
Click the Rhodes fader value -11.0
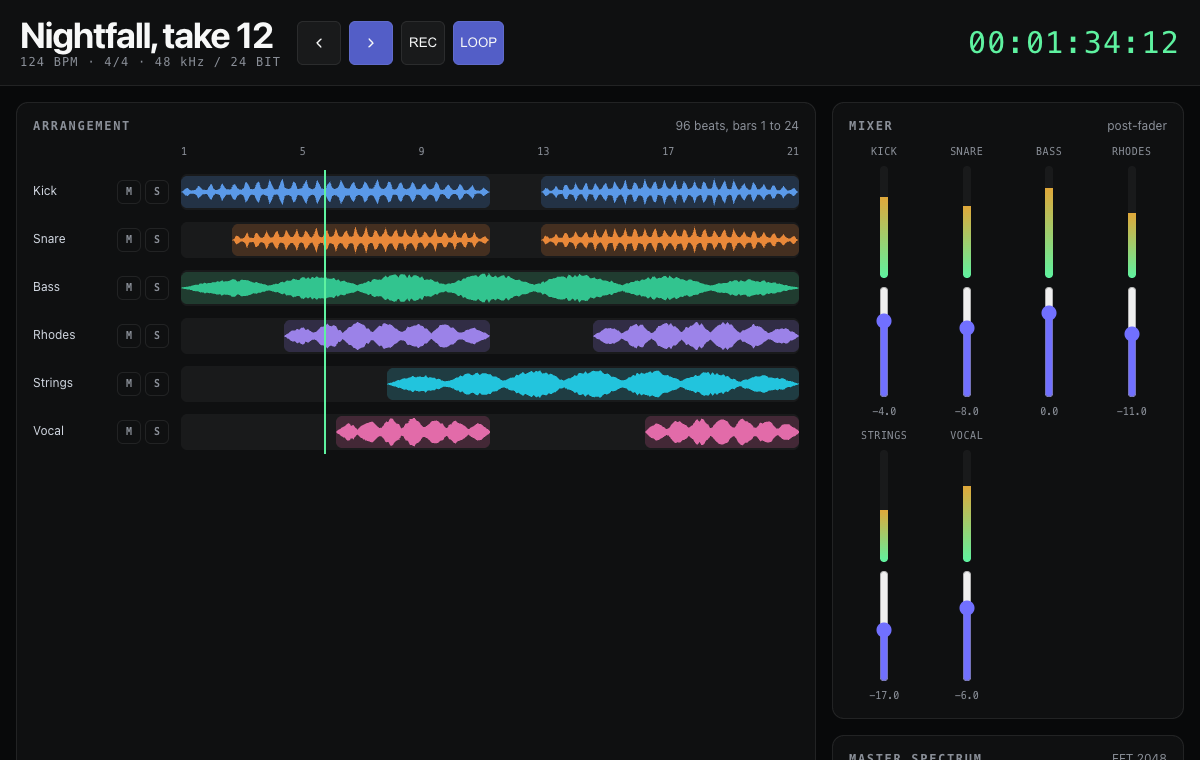tap(1132, 412)
